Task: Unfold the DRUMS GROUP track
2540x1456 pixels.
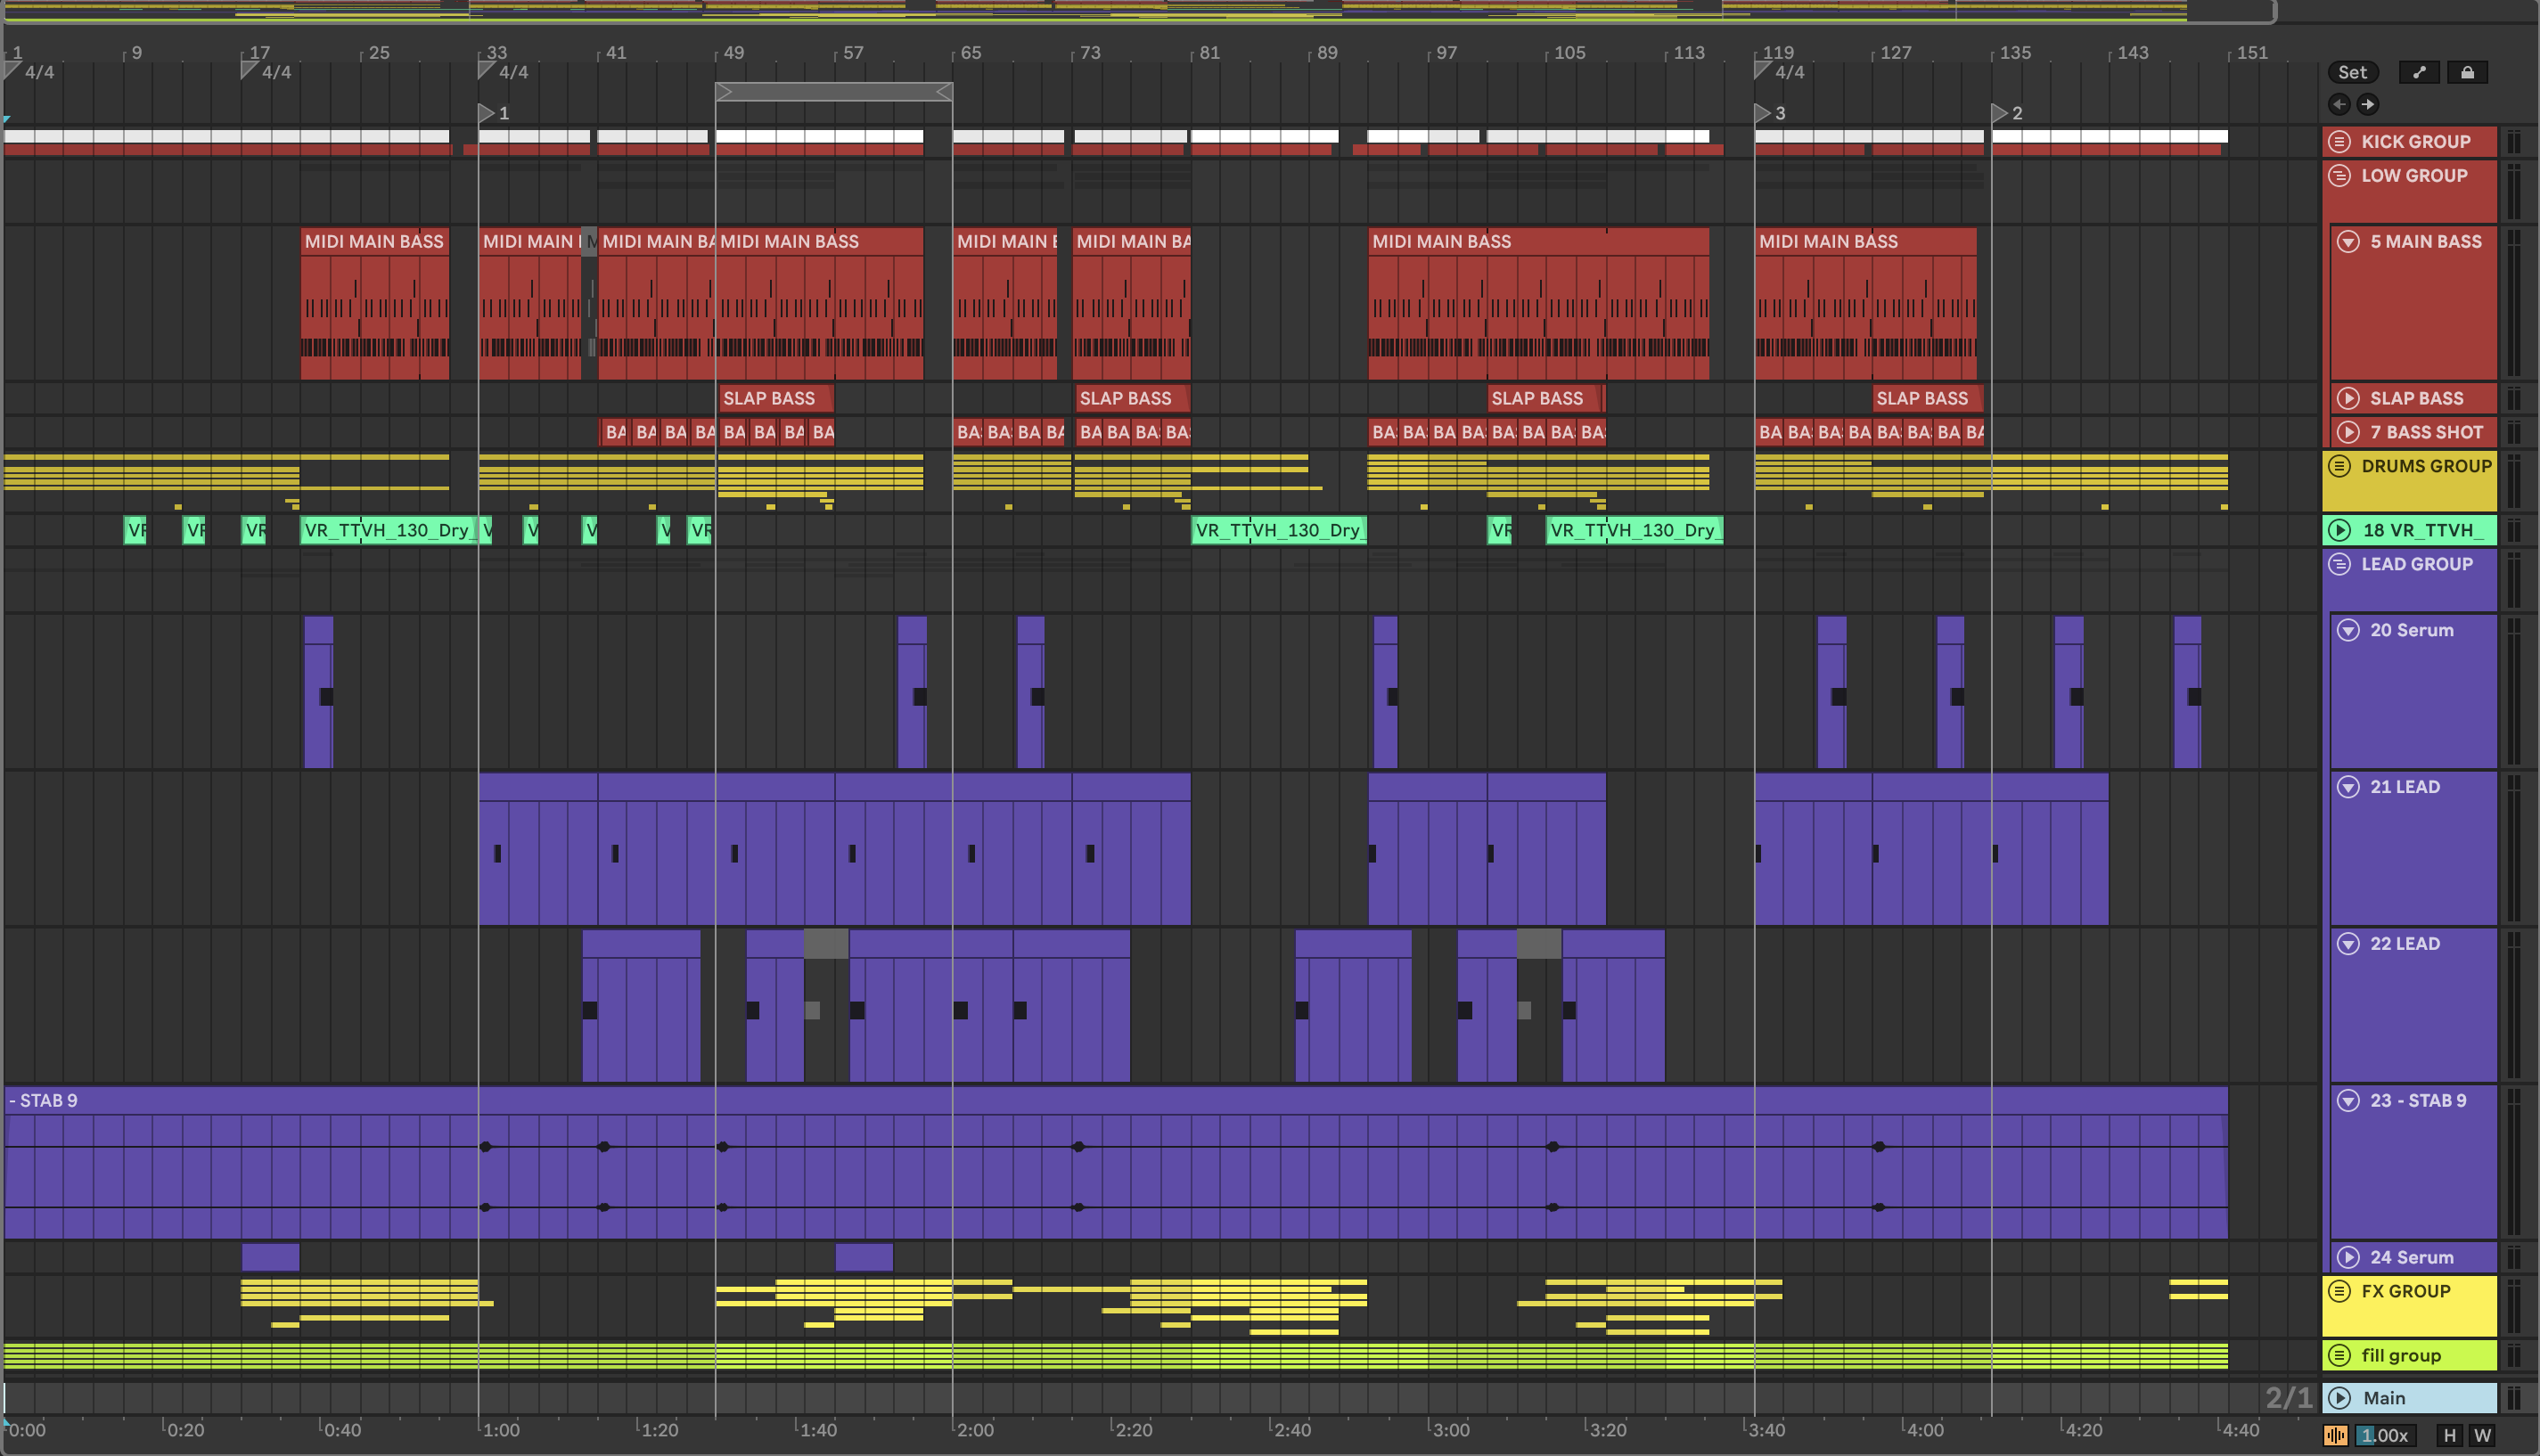Action: point(2339,466)
